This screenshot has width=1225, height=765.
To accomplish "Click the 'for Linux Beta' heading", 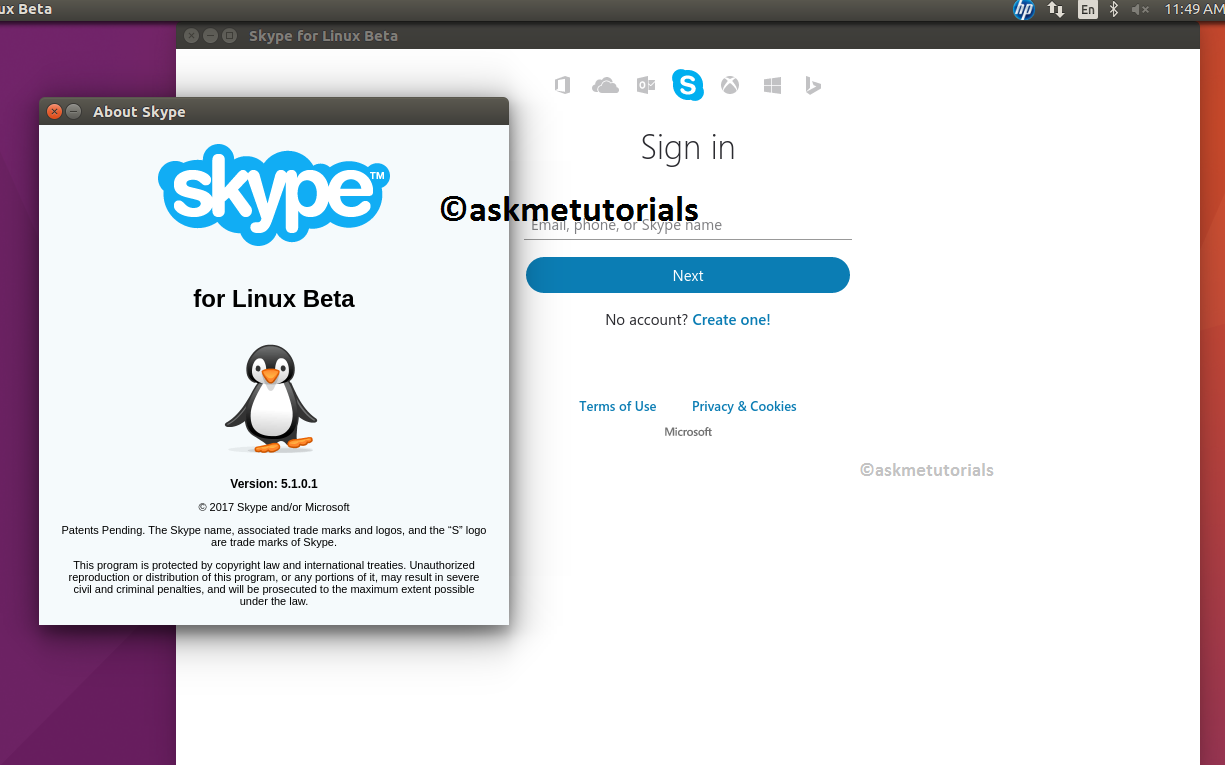I will point(274,298).
